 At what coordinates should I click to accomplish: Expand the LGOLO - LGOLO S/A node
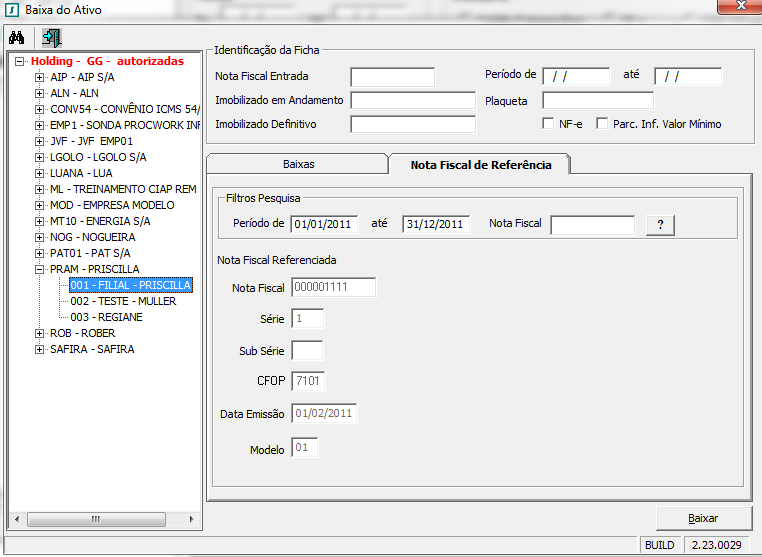pyautogui.click(x=39, y=157)
